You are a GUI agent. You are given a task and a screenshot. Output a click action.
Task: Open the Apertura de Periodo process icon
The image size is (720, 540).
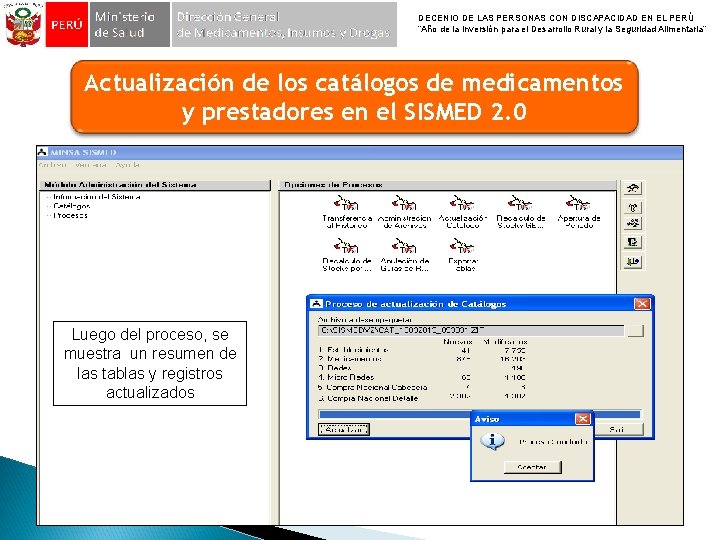(x=579, y=212)
